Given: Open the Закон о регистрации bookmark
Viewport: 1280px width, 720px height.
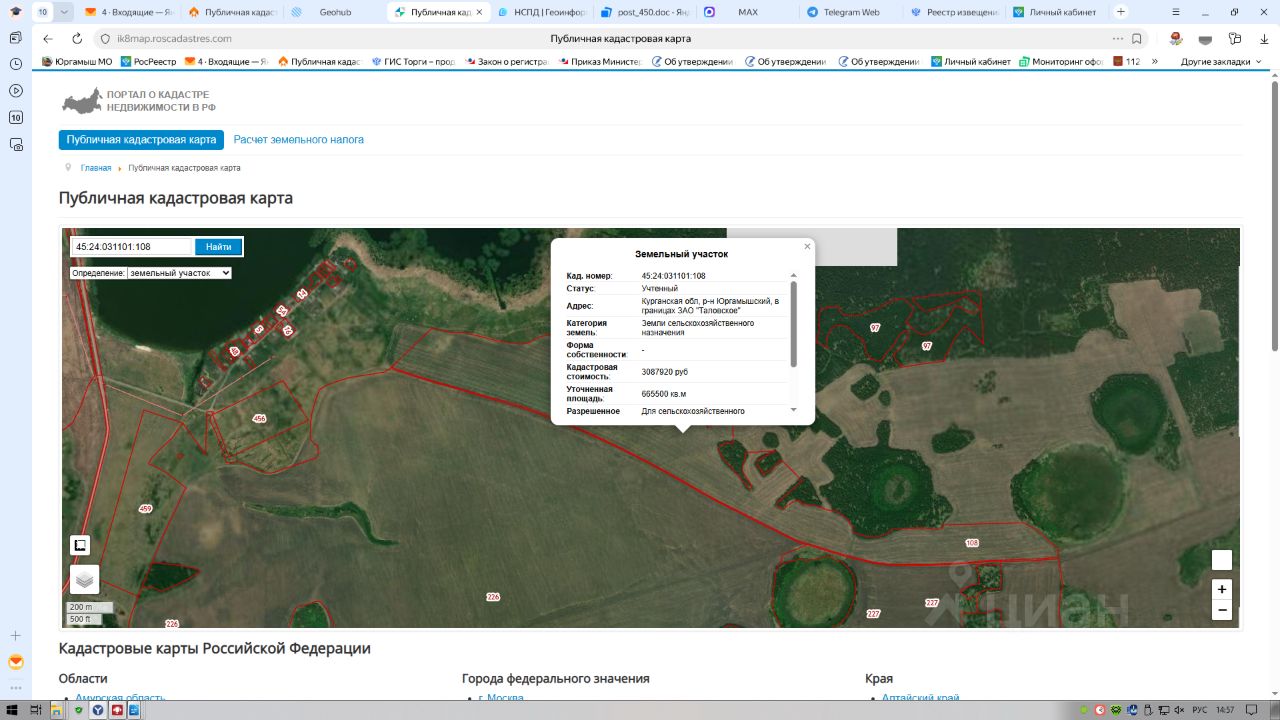Looking at the screenshot, I should pyautogui.click(x=506, y=61).
